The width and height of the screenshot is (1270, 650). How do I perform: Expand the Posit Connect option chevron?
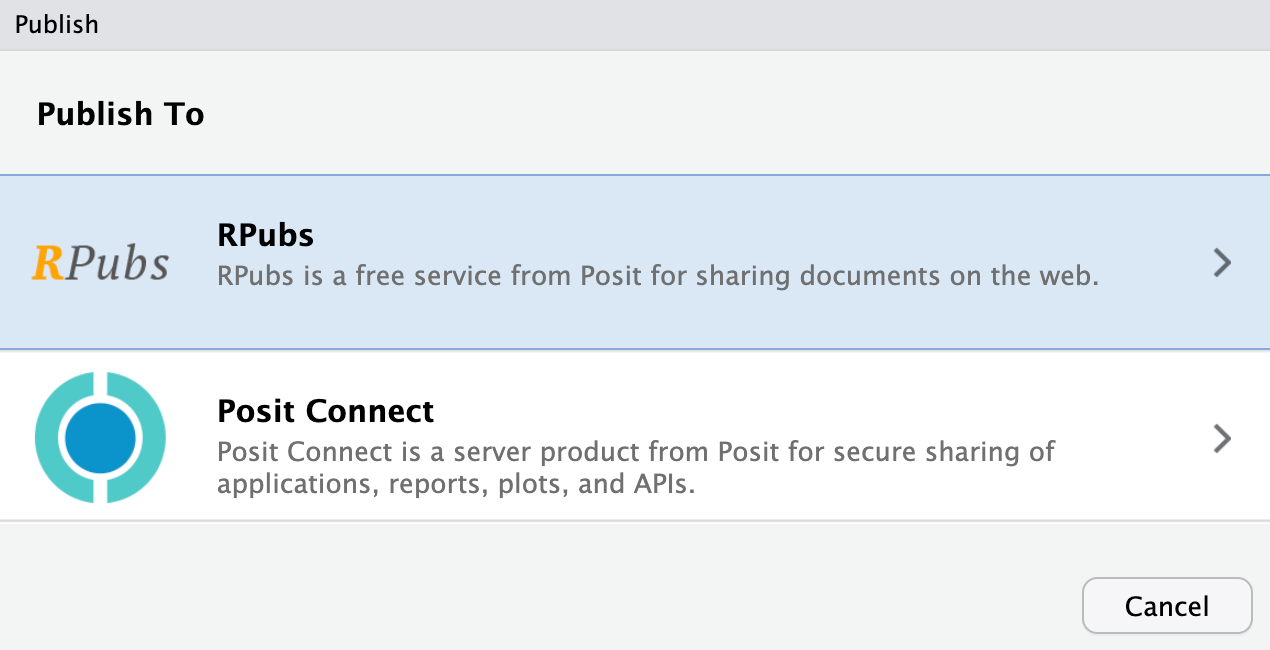click(1221, 437)
